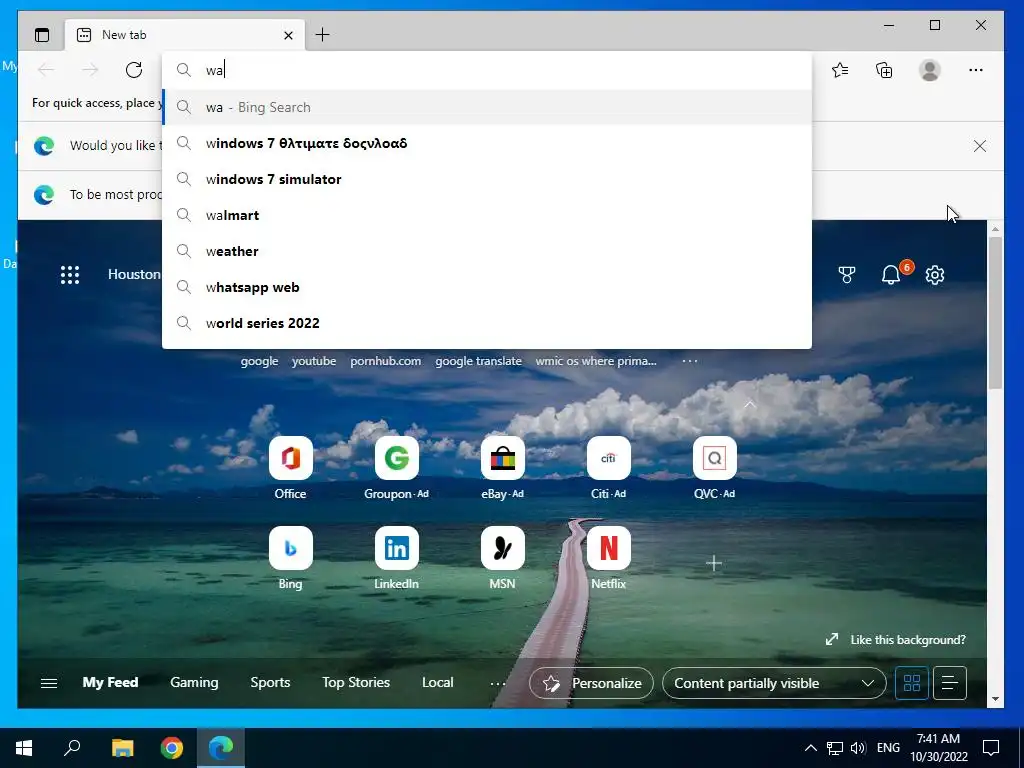Switch to My Feed tab
The height and width of the screenshot is (768, 1024).
point(110,682)
